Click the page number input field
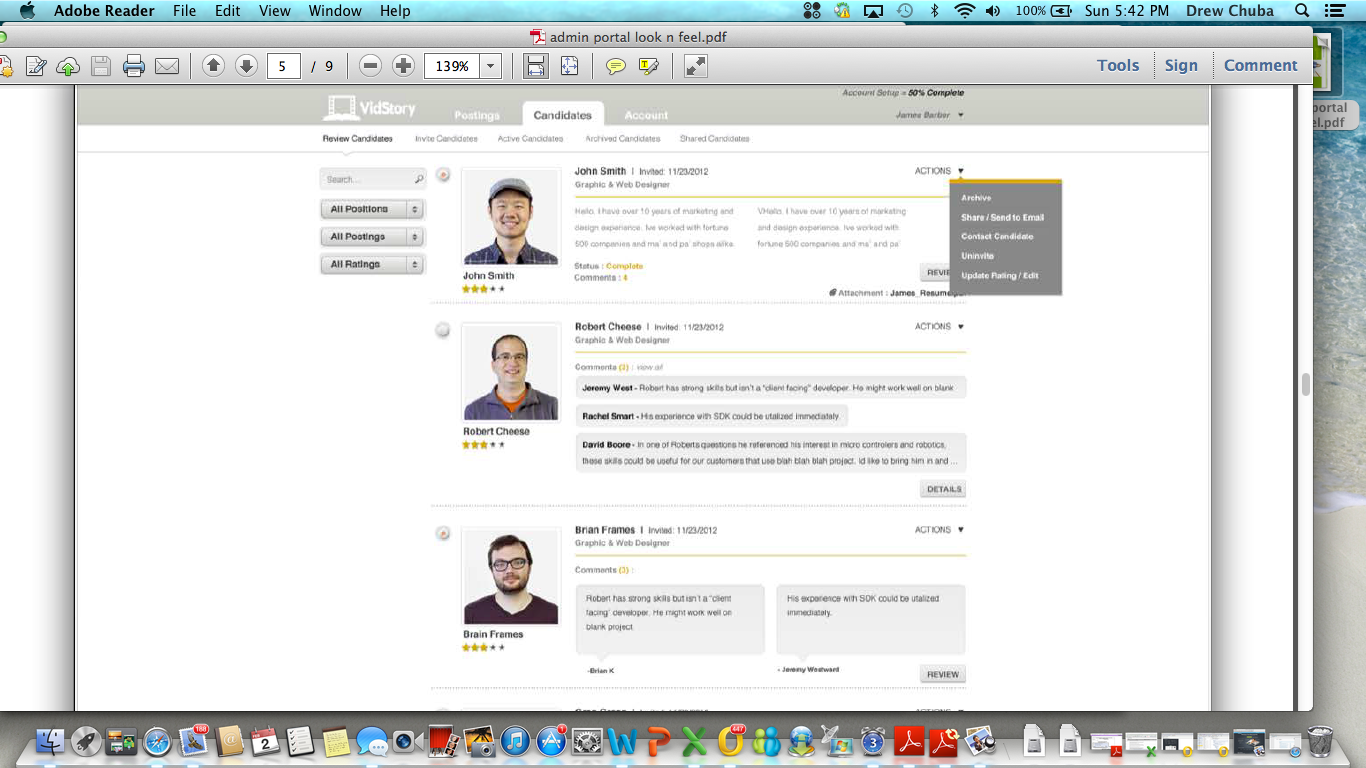 click(x=283, y=66)
